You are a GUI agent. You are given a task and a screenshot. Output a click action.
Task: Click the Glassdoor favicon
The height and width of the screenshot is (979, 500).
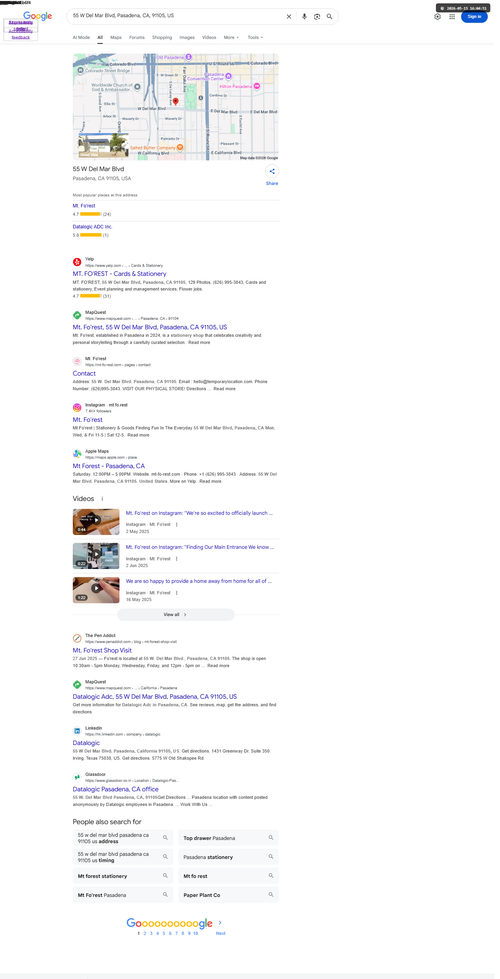tap(77, 777)
